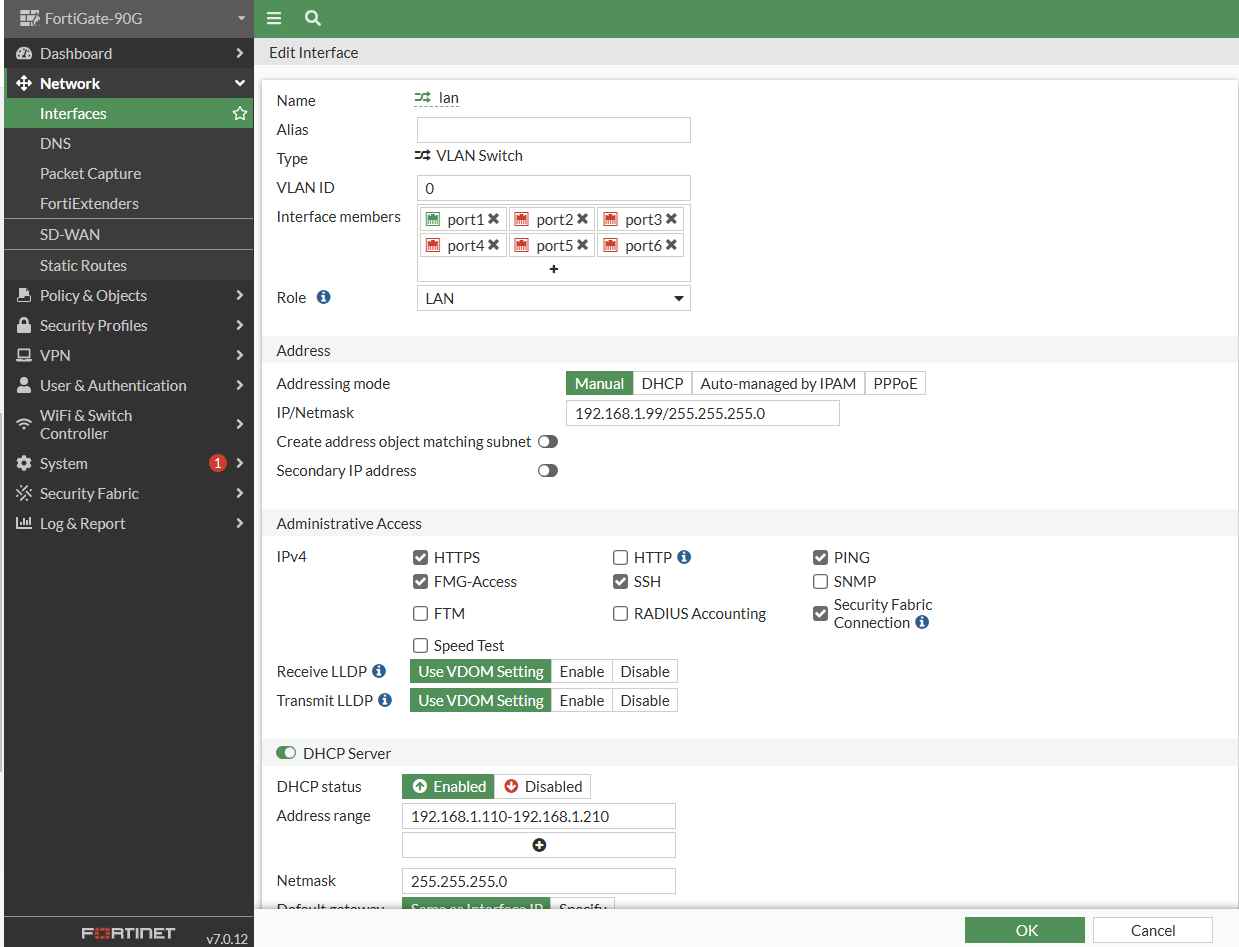Viewport: 1239px width, 947px height.
Task: Uncheck the FMG-Access checkbox
Action: [421, 581]
